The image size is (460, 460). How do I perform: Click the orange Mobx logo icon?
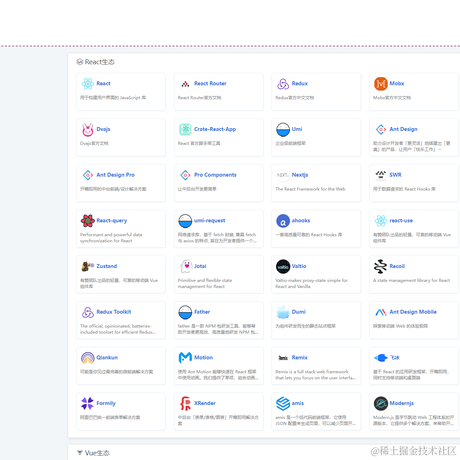(381, 84)
